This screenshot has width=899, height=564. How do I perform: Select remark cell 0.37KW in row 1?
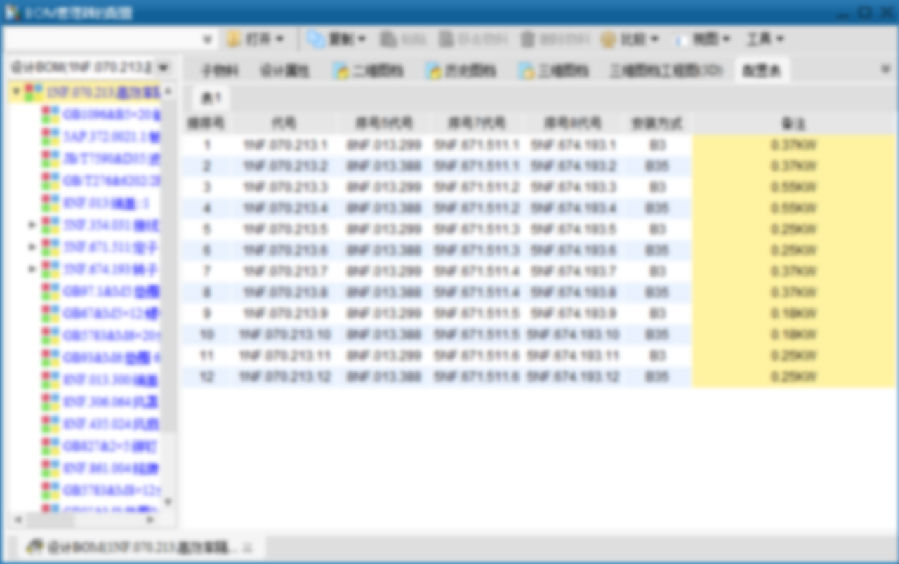coord(794,144)
